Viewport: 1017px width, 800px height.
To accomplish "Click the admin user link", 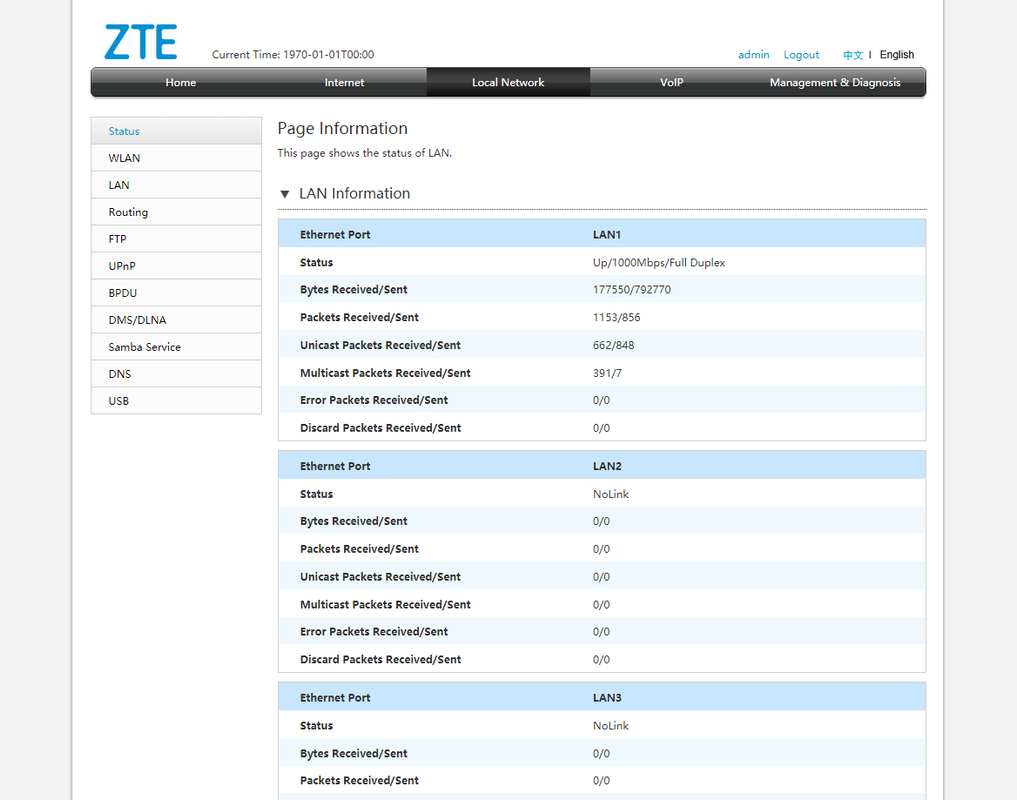I will click(753, 55).
